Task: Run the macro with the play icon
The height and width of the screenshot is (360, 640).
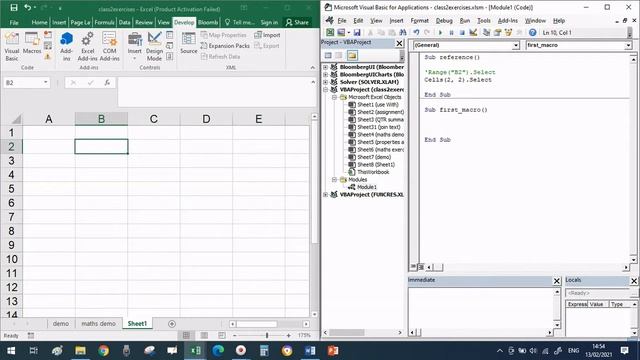Action: [440, 33]
